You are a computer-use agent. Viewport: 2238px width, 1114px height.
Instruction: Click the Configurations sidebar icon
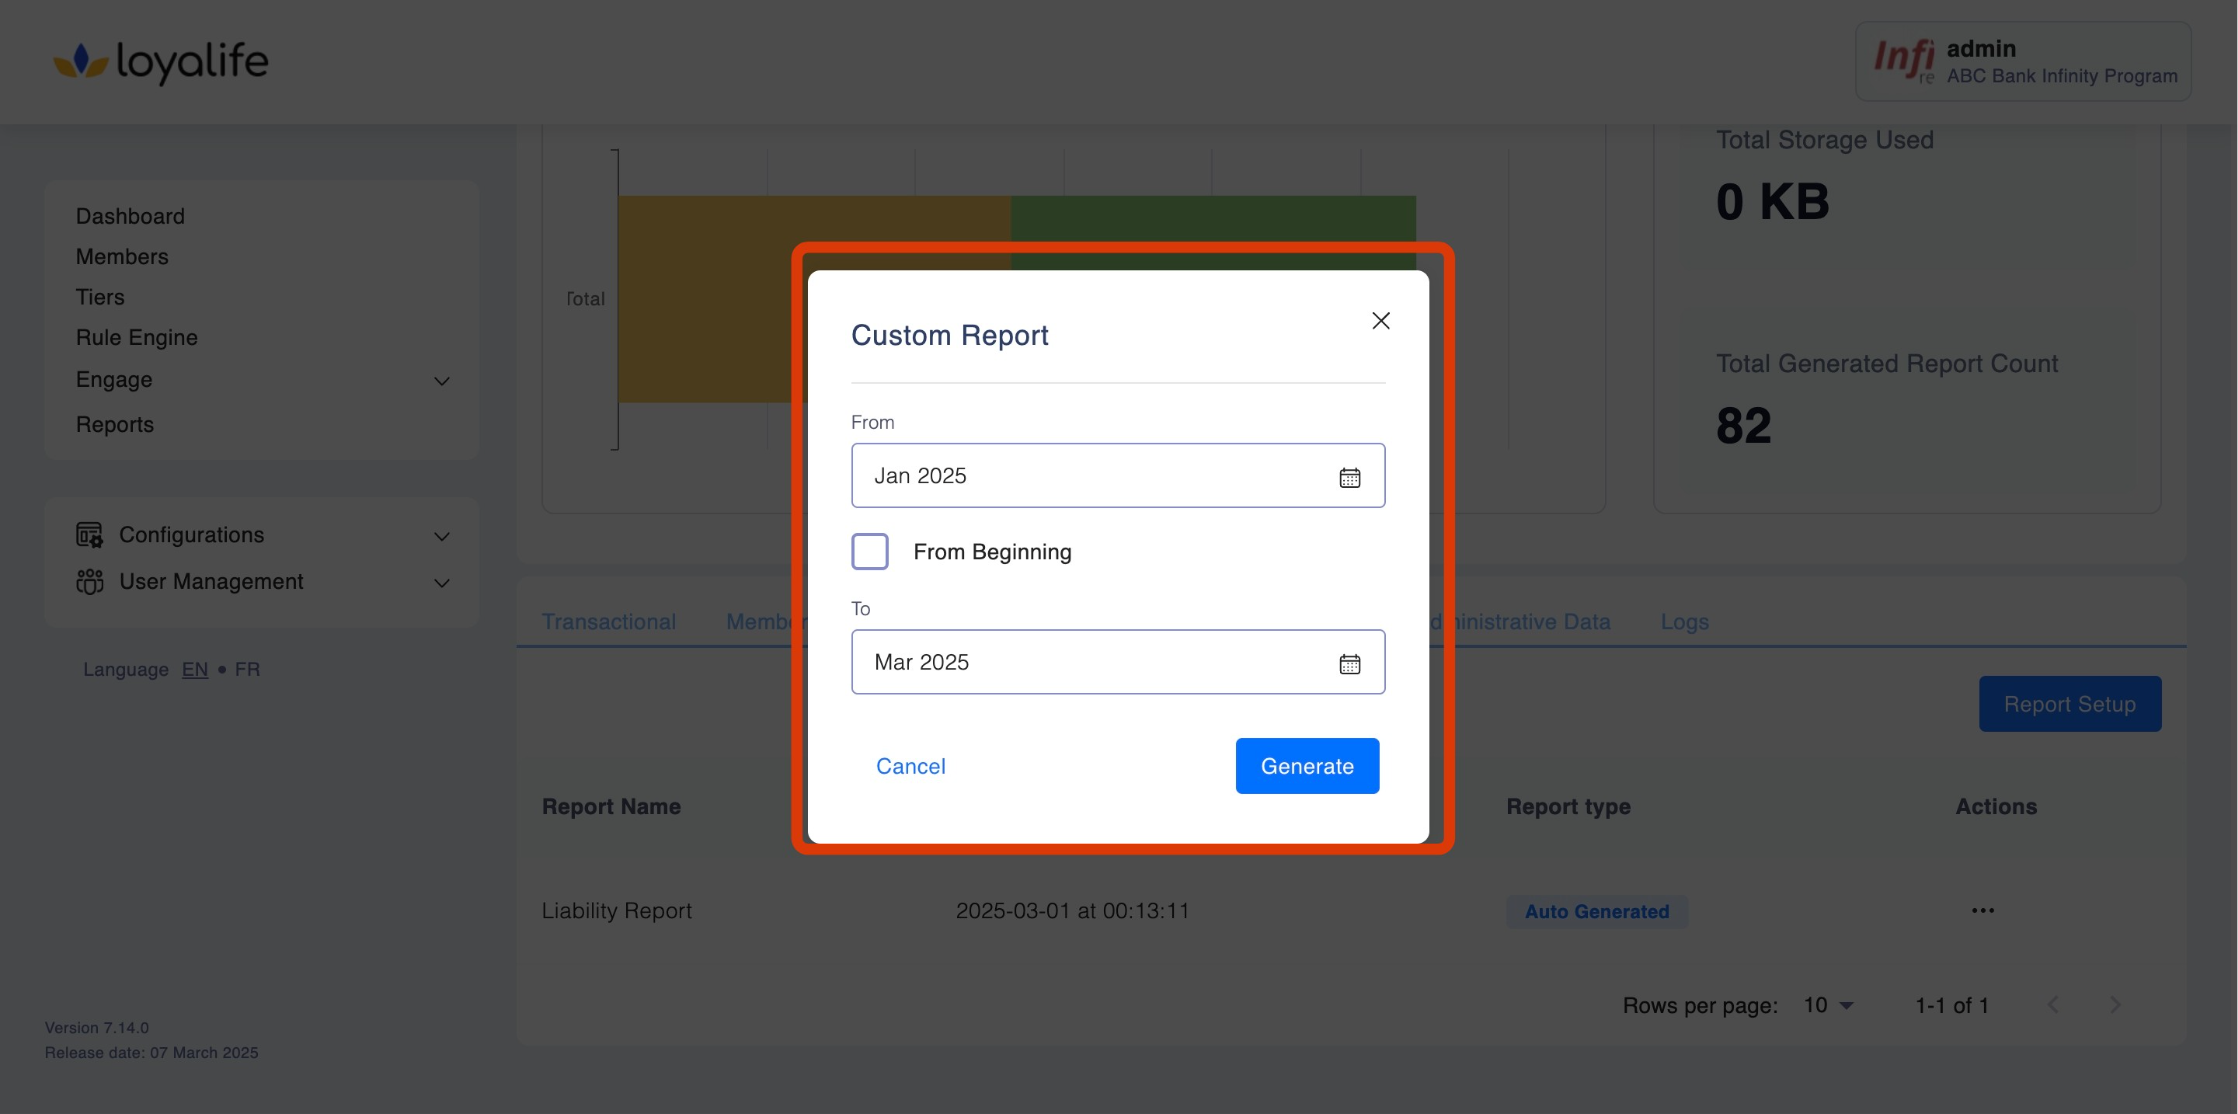pos(89,535)
